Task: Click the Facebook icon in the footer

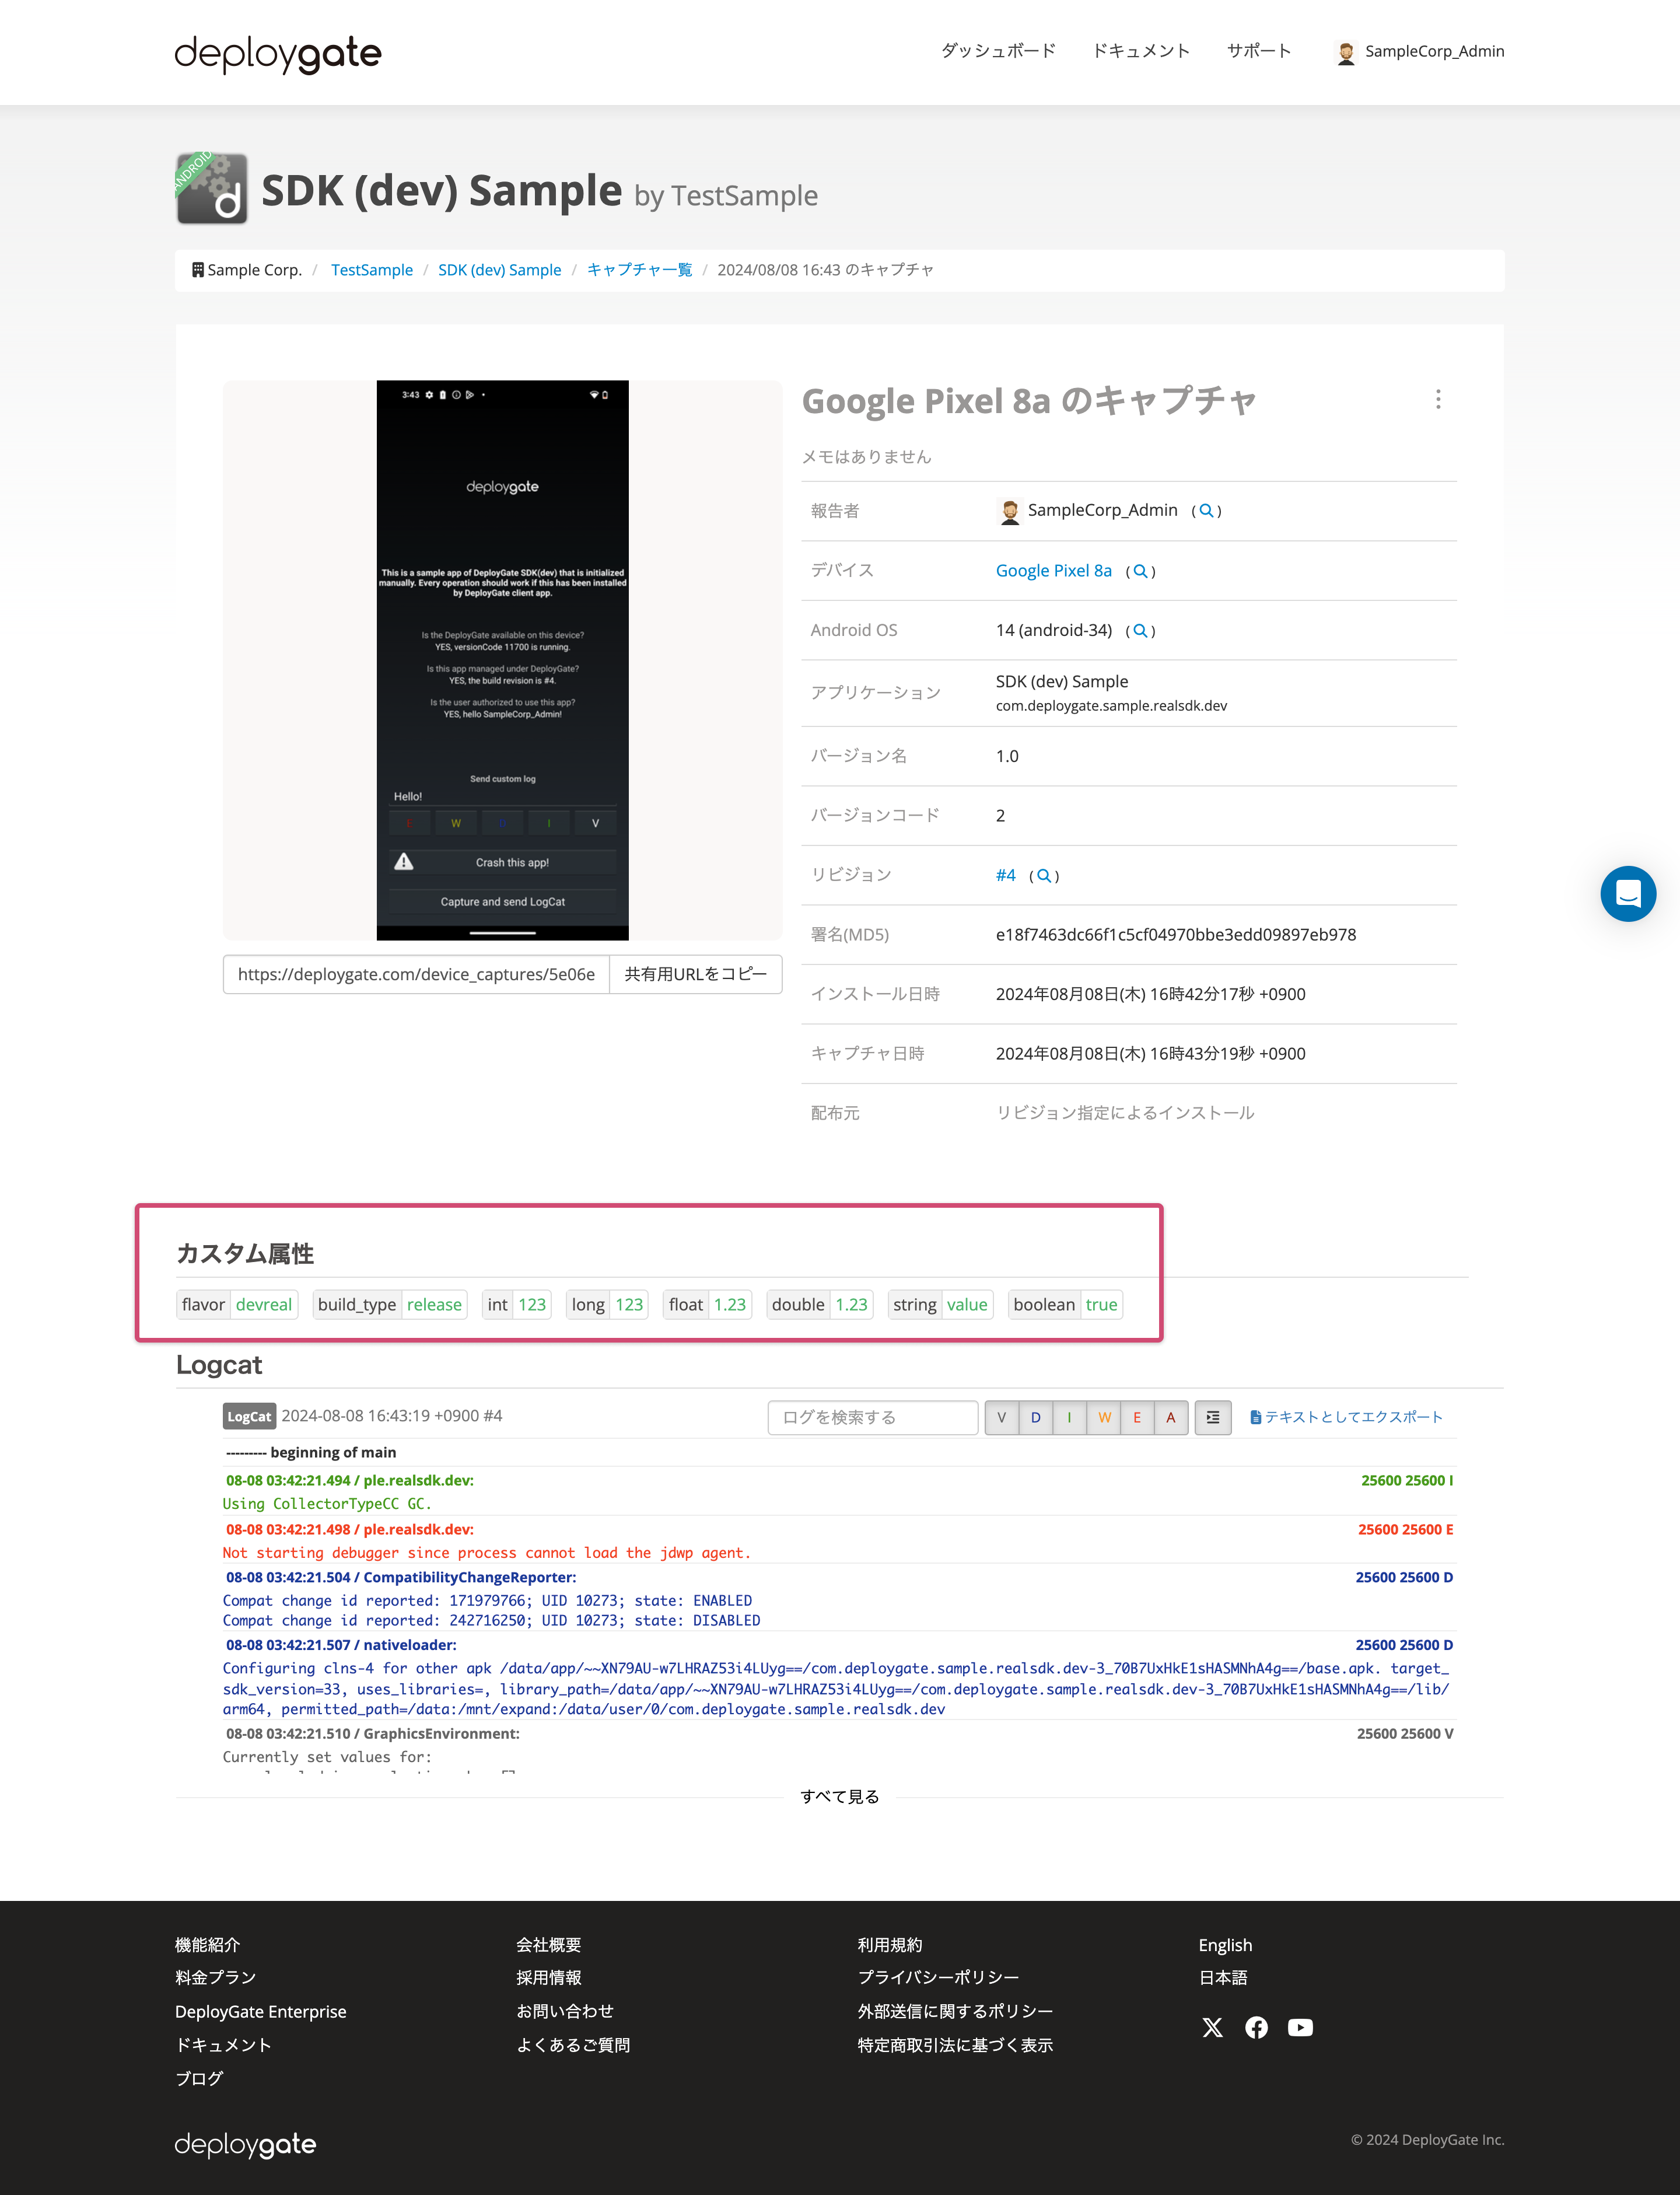Action: coord(1256,2028)
